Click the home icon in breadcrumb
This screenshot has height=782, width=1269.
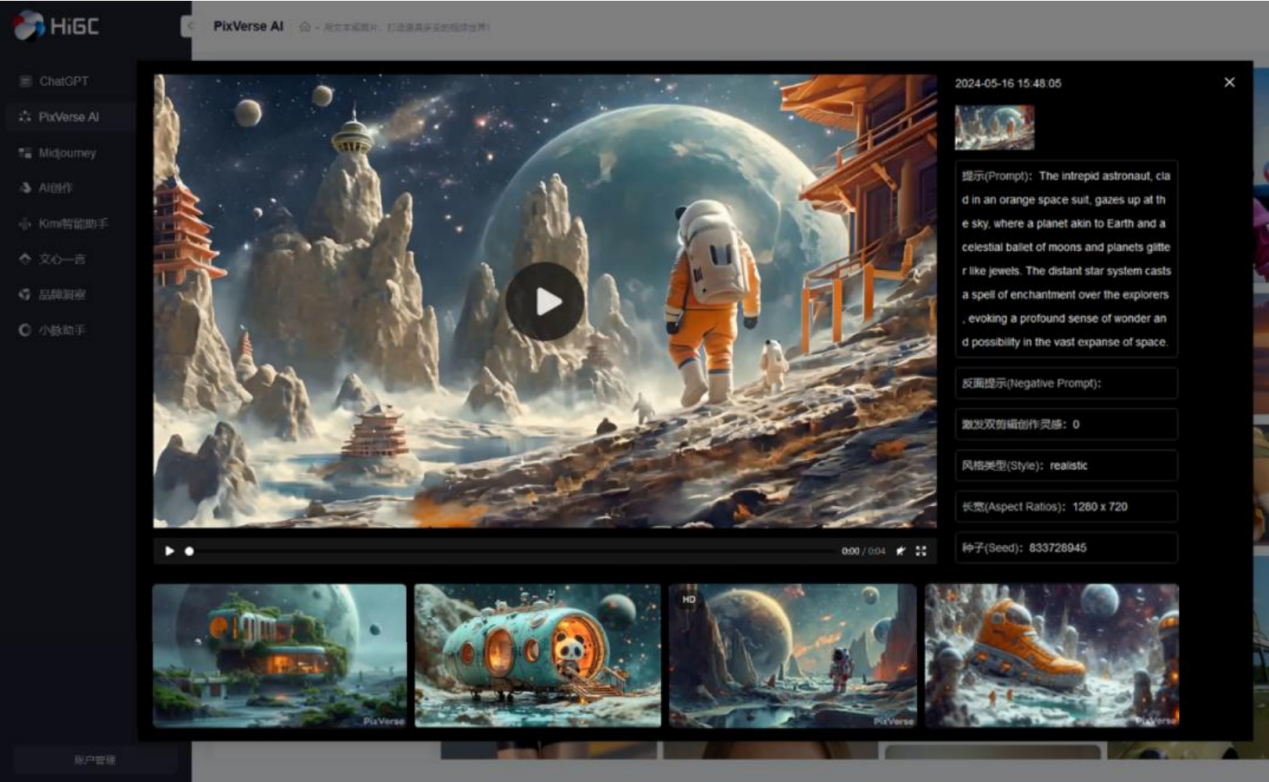pyautogui.click(x=305, y=27)
